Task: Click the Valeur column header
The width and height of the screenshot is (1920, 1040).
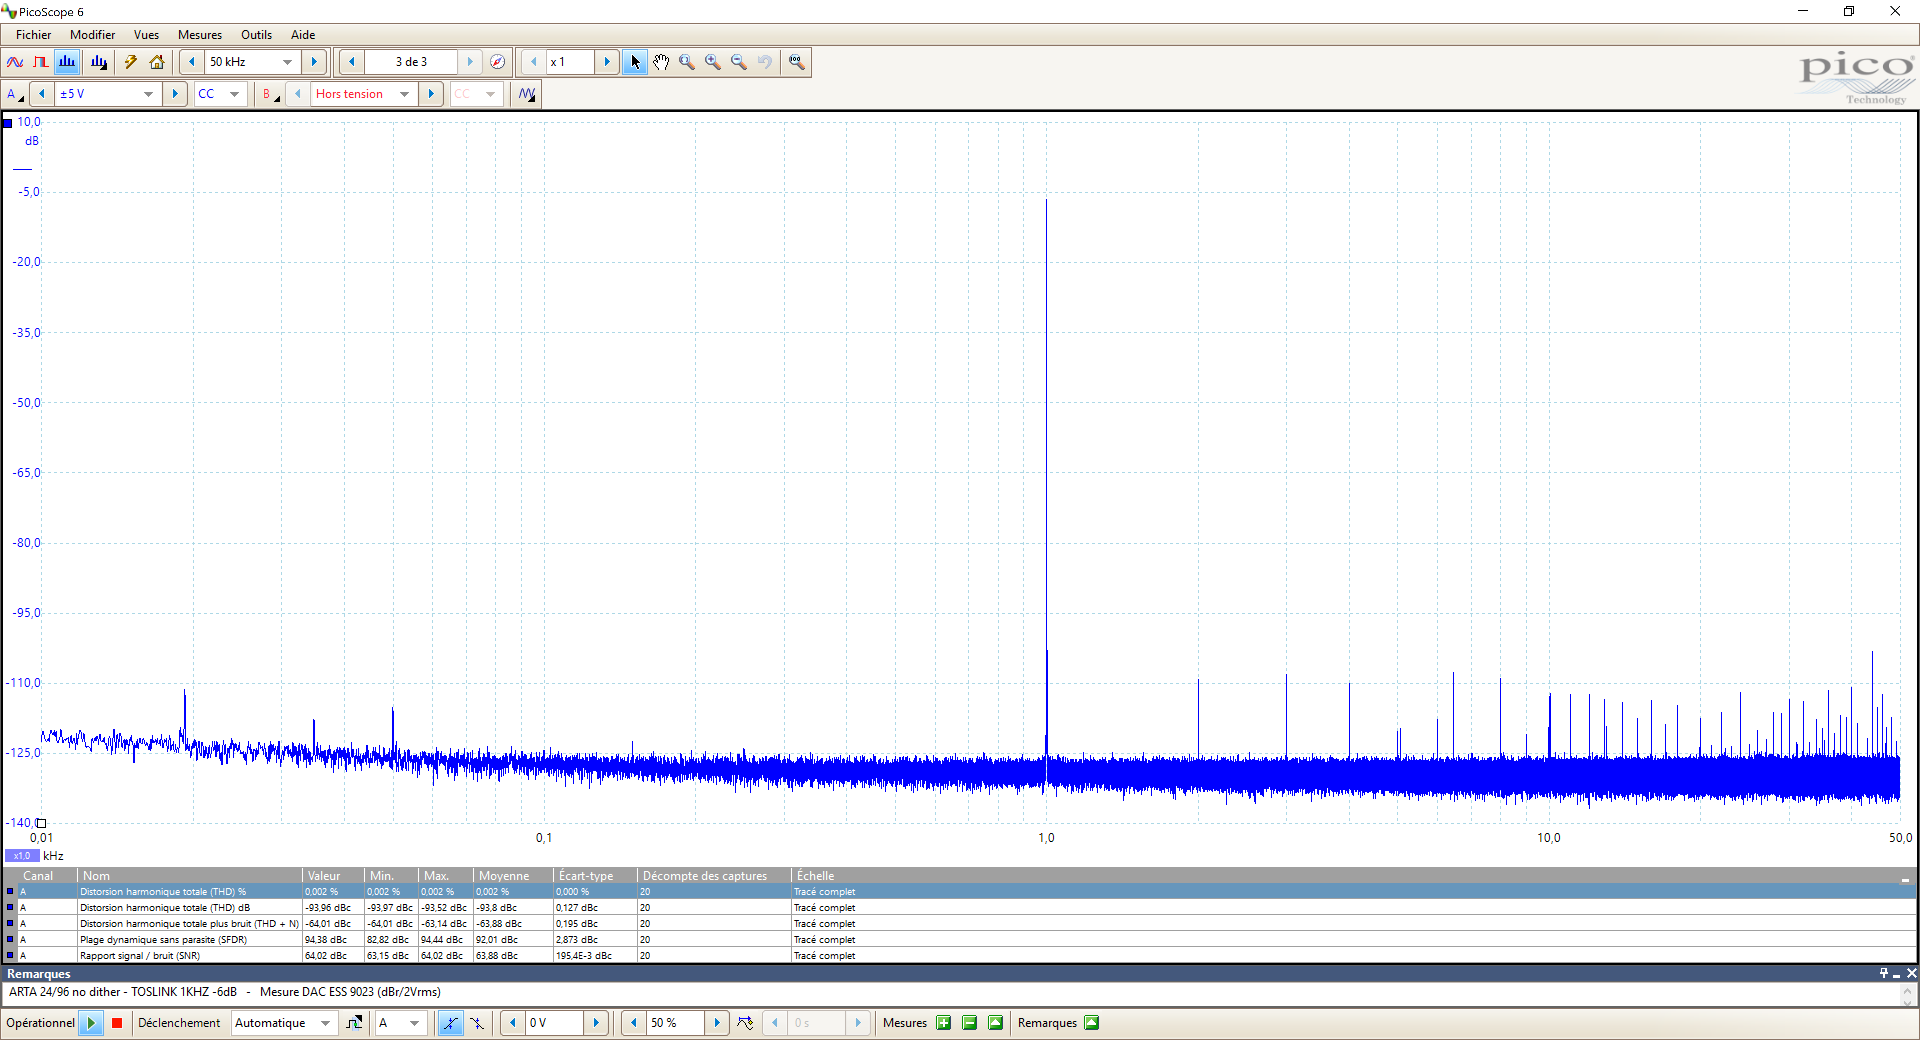Action: point(333,876)
